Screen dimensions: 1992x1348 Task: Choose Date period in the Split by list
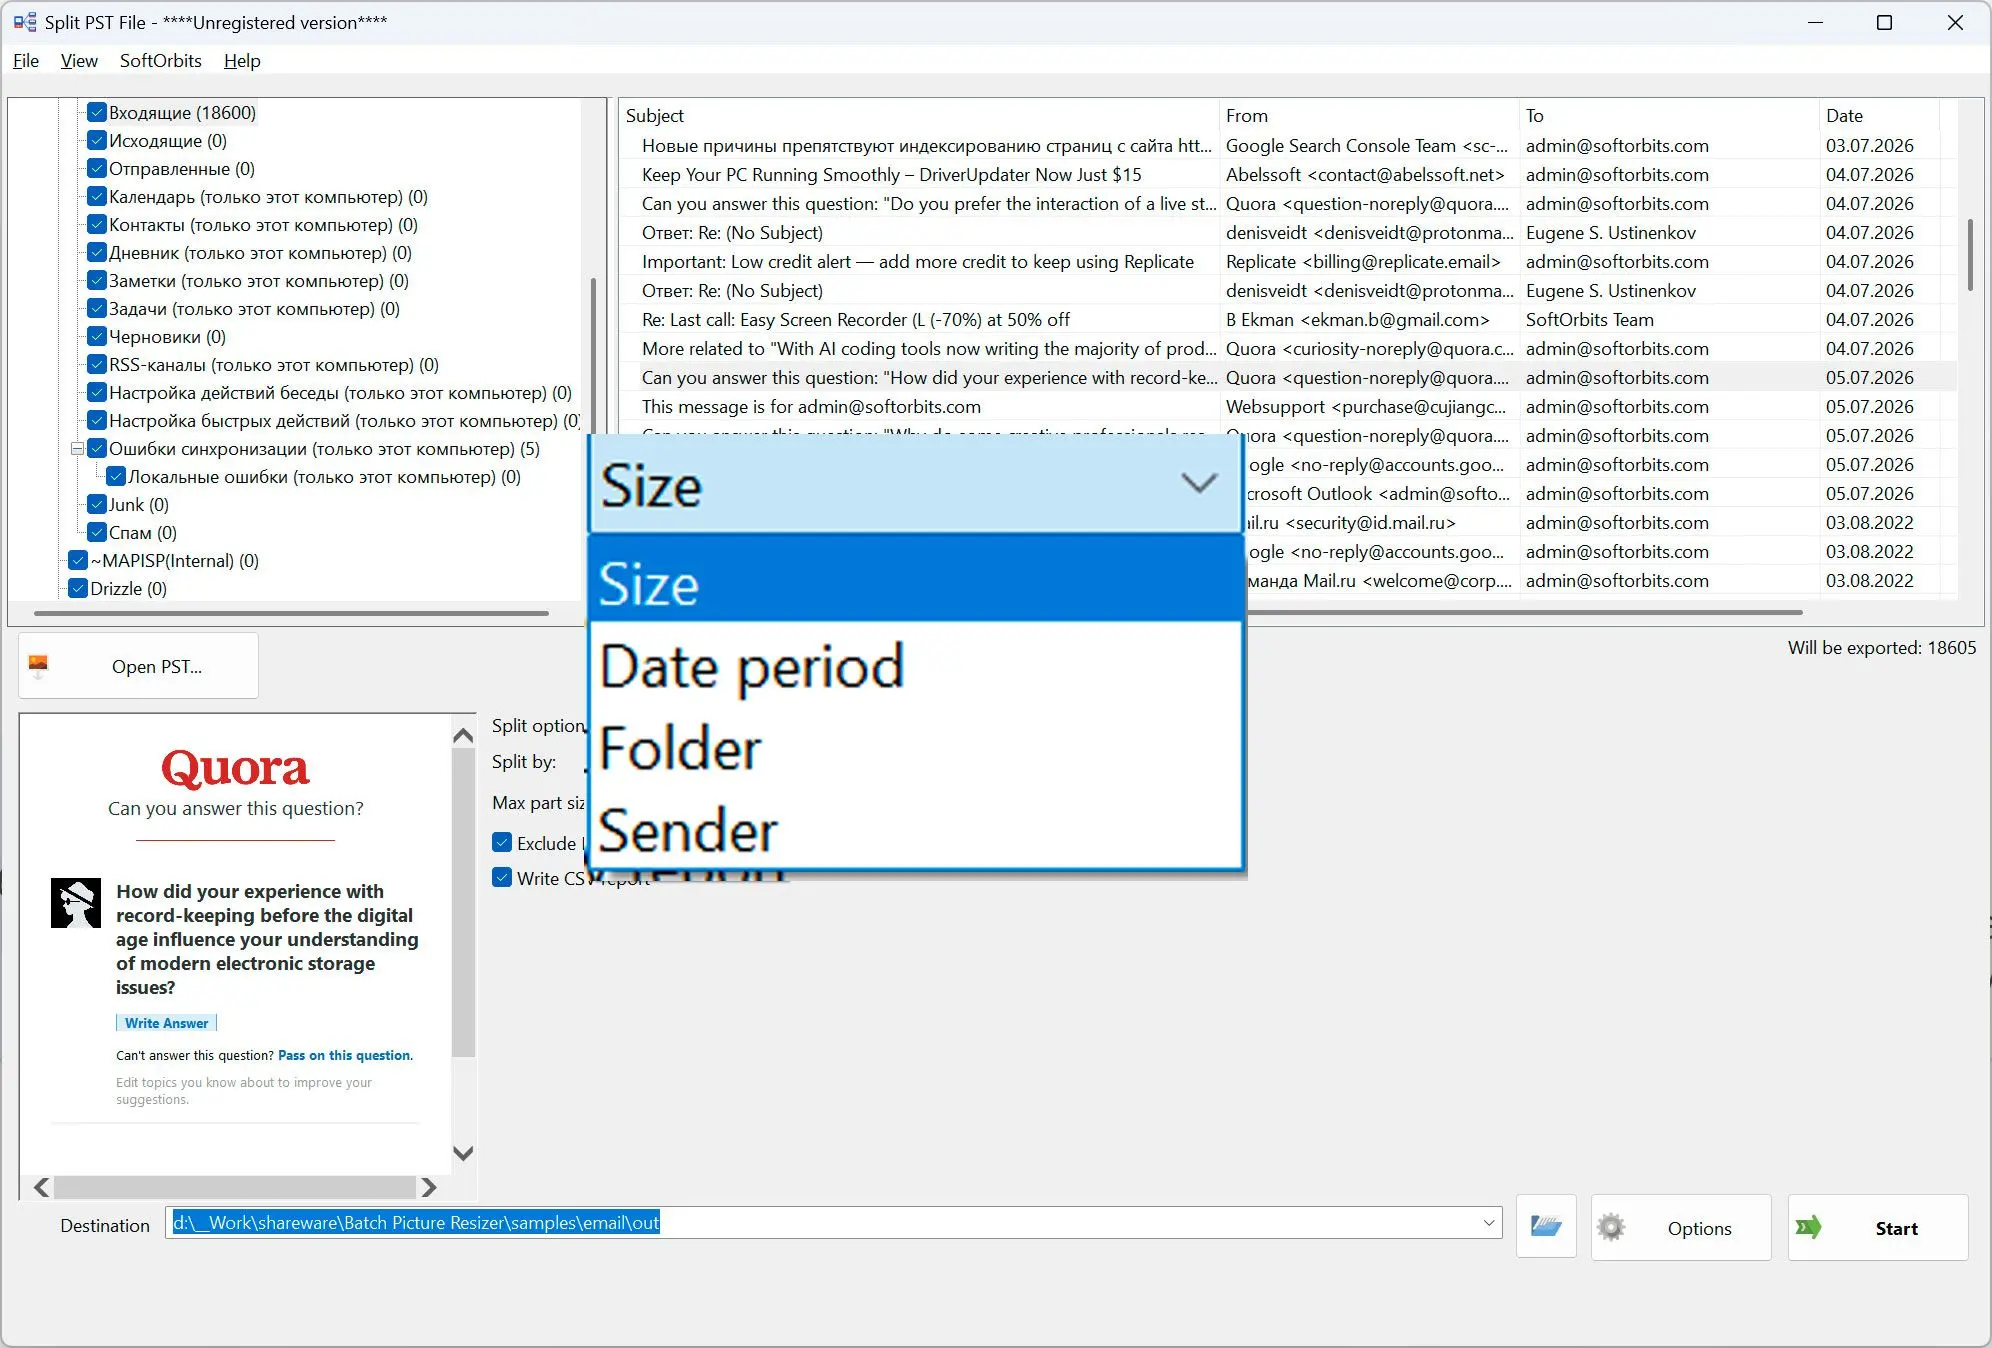point(915,665)
